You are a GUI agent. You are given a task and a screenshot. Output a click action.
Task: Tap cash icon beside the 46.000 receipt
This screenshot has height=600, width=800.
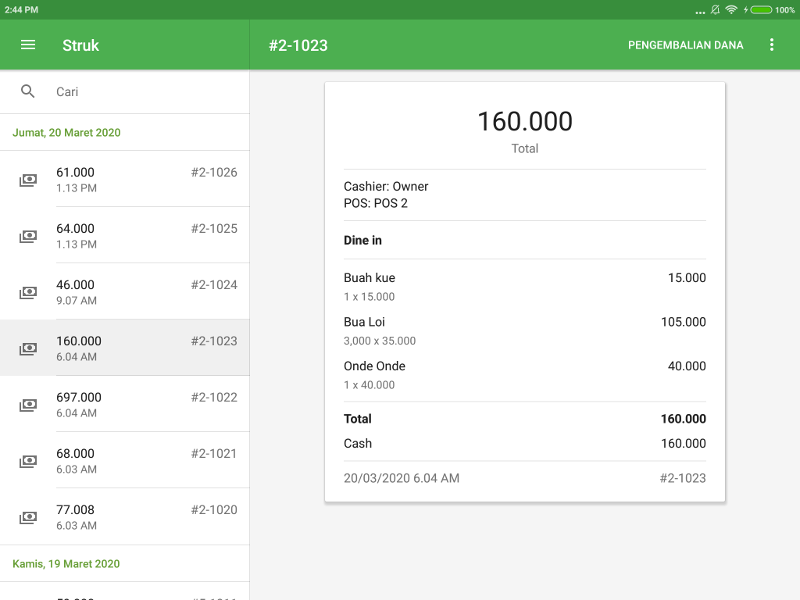tap(28, 293)
